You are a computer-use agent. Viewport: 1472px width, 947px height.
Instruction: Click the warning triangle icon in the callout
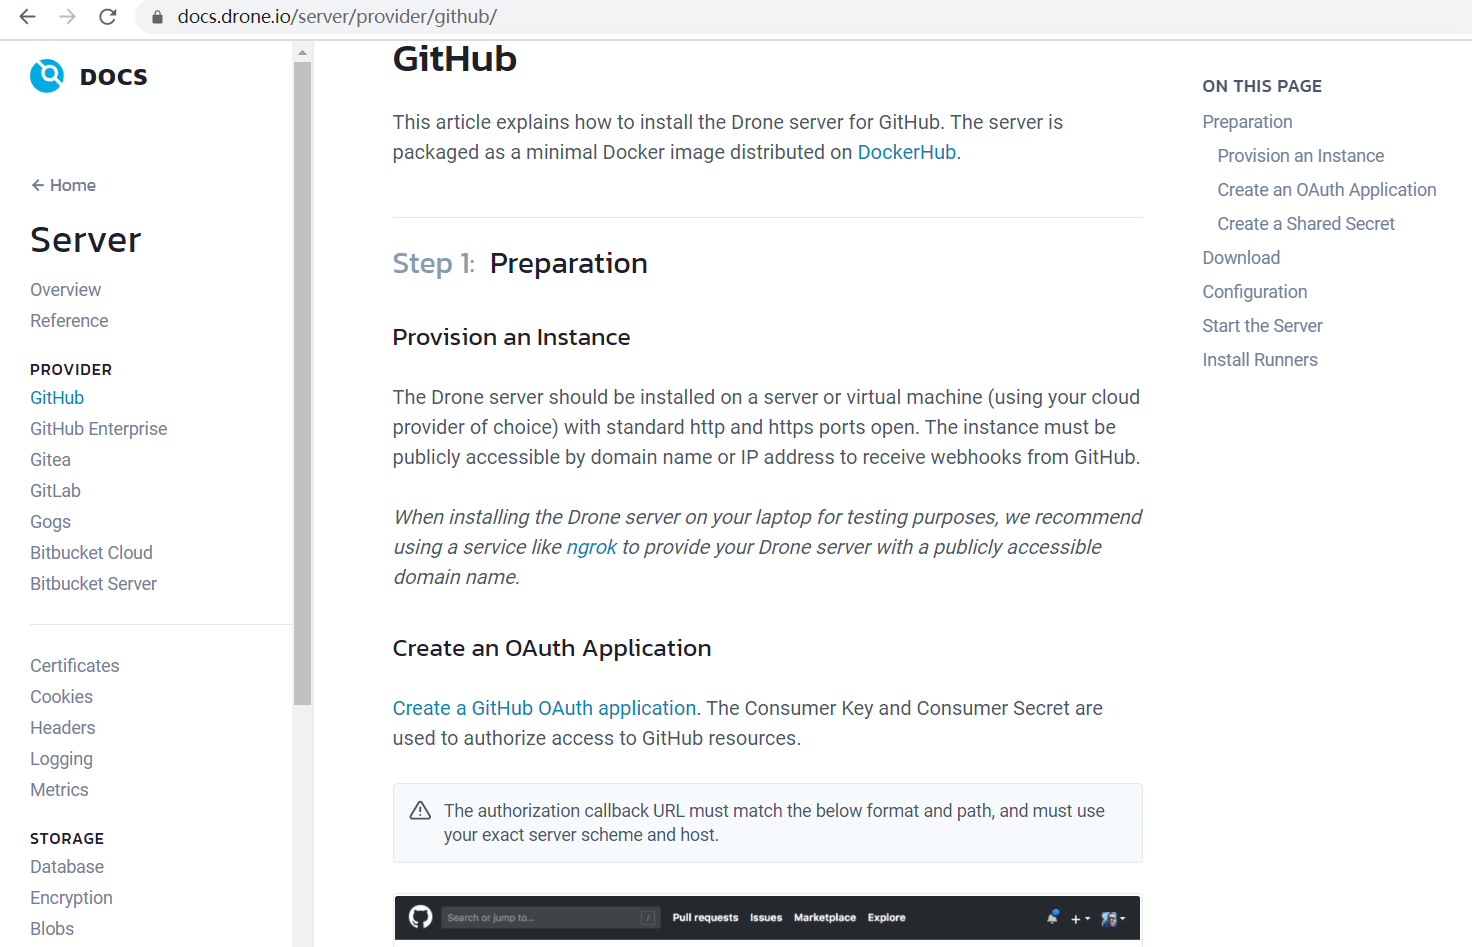[x=421, y=811]
